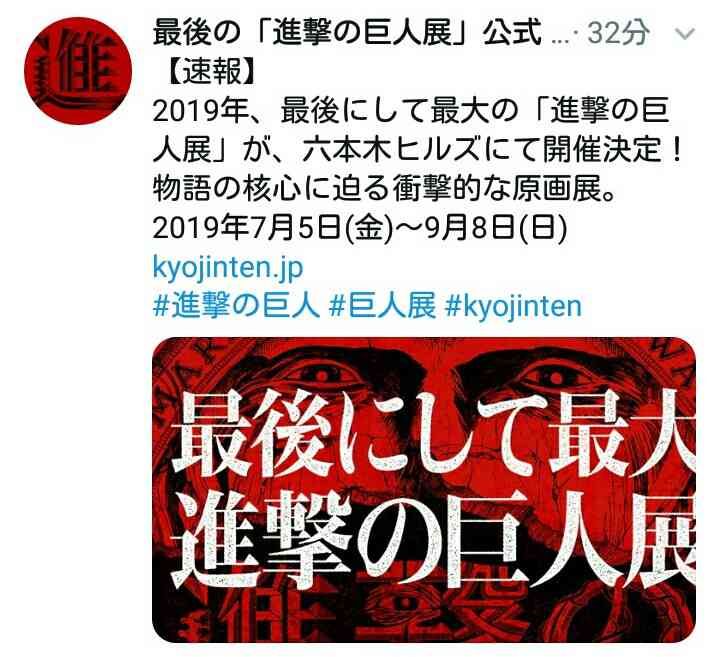This screenshot has width=720, height=657.
Task: Open the red 進 profile avatar
Action: point(78,71)
